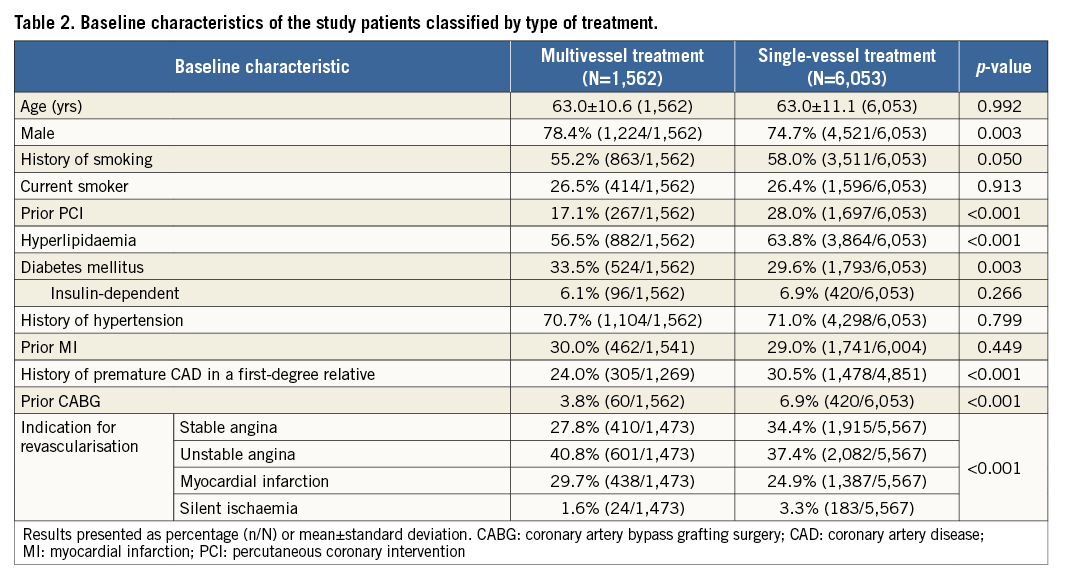Click the Baseline characteristic column header
The width and height of the screenshot is (1073, 582).
(262, 67)
